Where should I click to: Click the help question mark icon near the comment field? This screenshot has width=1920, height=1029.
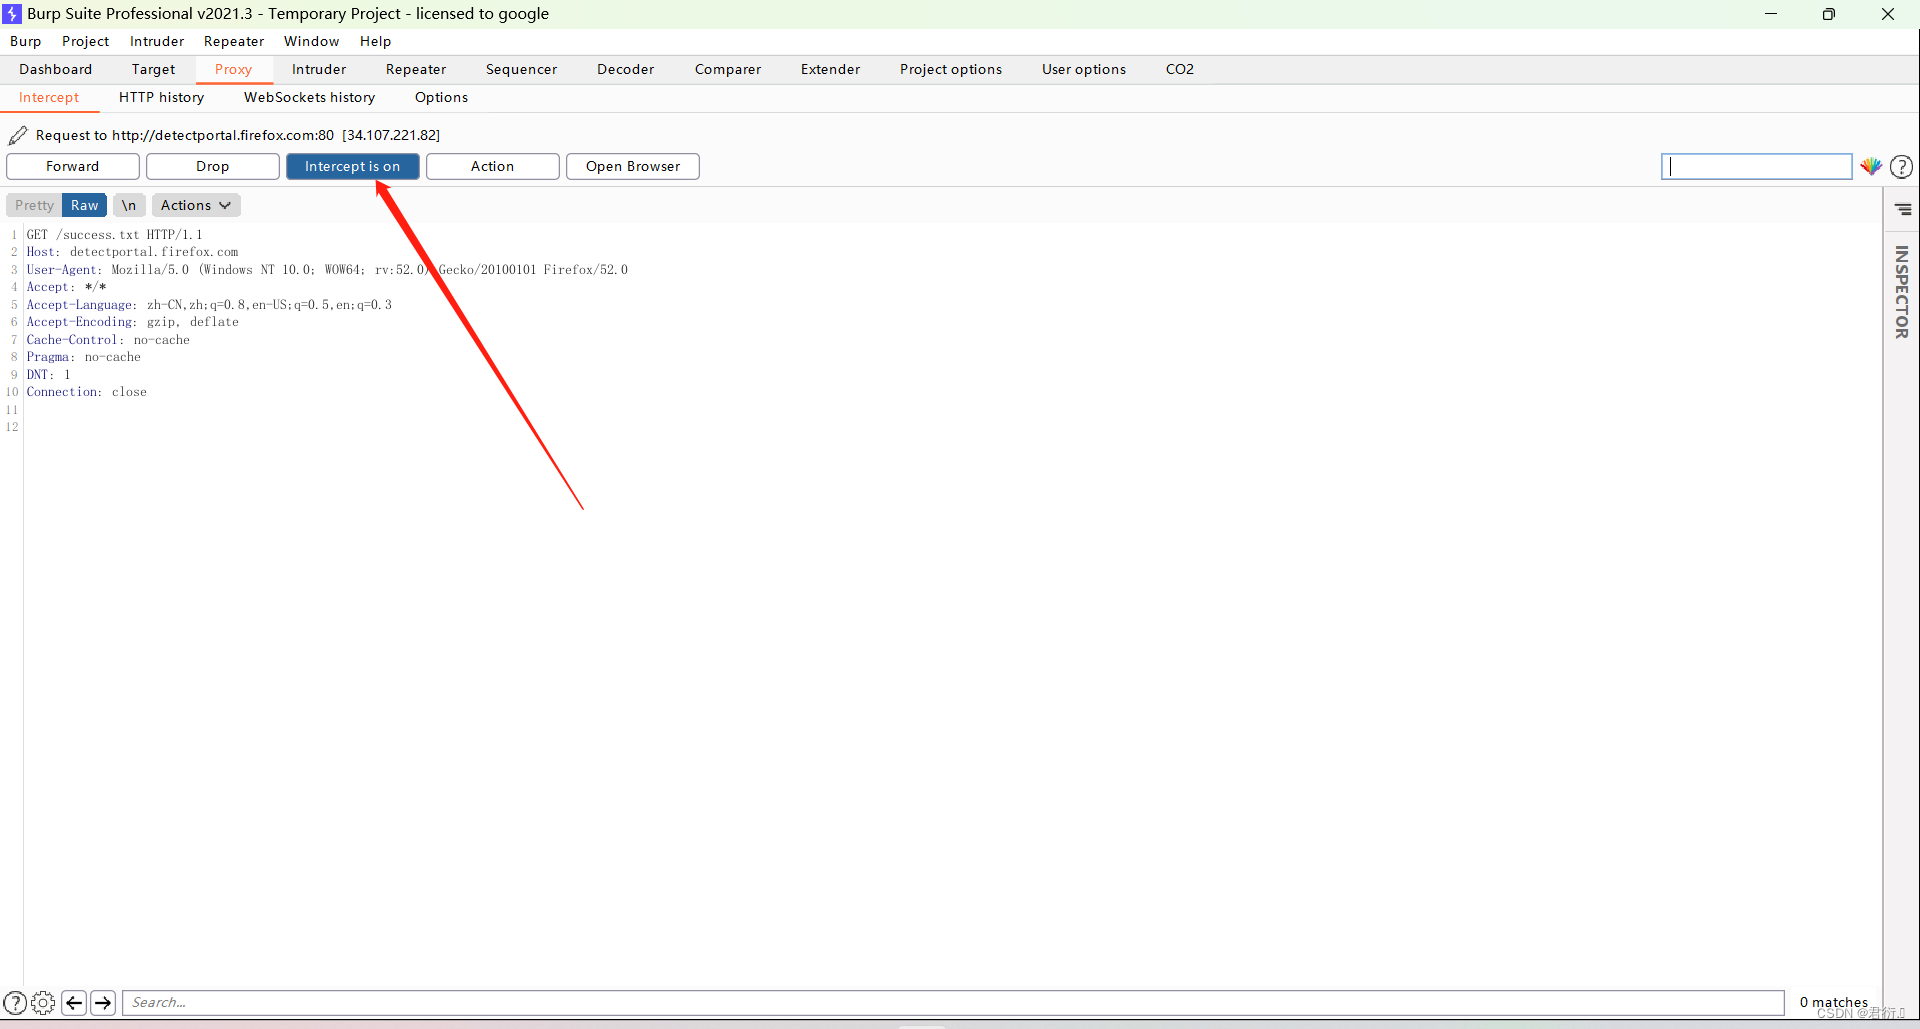click(x=1902, y=167)
